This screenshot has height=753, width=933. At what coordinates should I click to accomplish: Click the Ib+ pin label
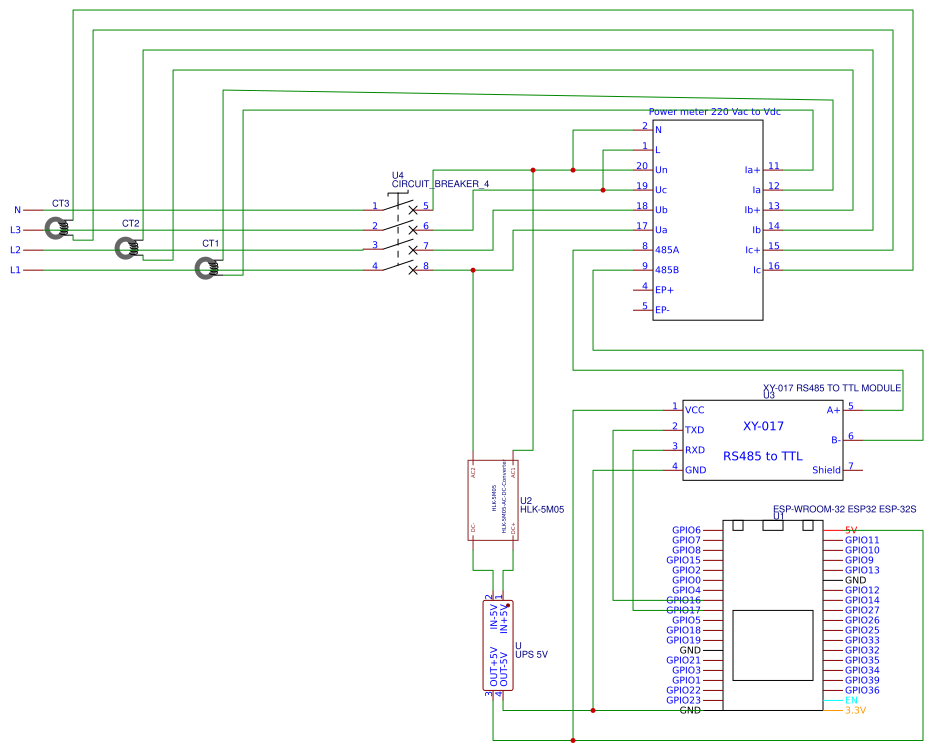pyautogui.click(x=753, y=210)
